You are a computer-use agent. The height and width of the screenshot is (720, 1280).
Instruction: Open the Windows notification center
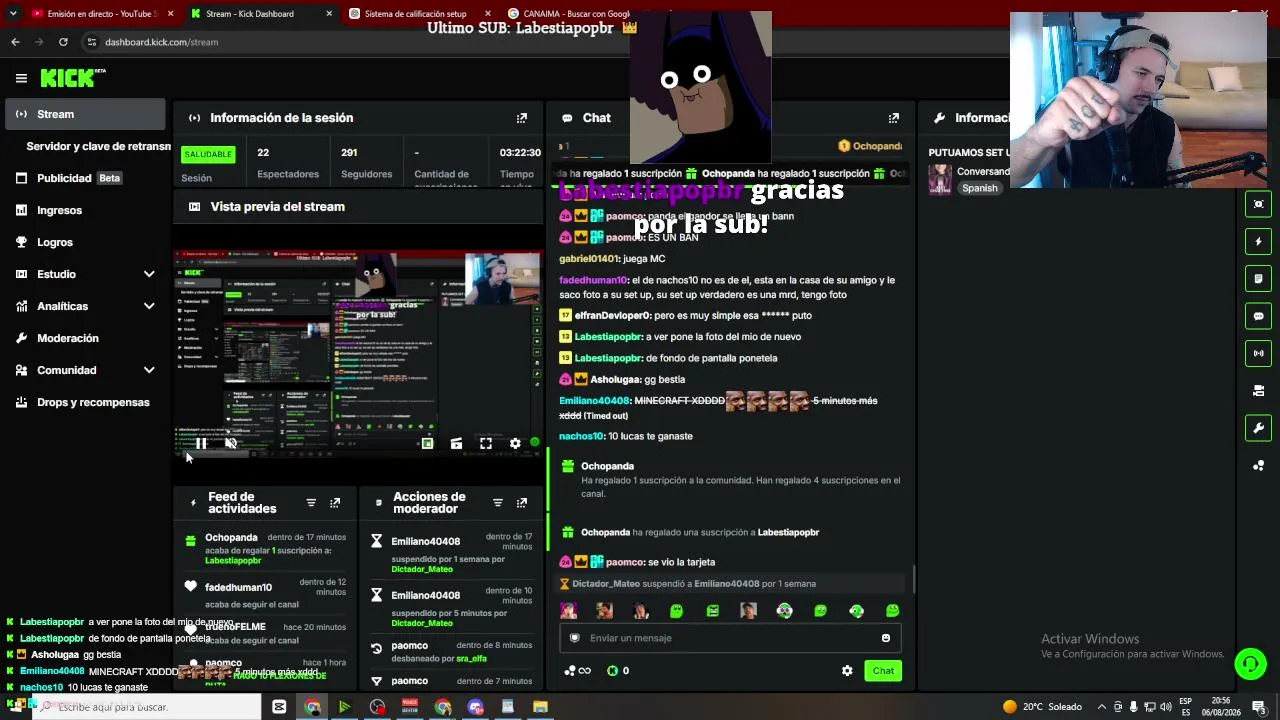pos(1259,707)
